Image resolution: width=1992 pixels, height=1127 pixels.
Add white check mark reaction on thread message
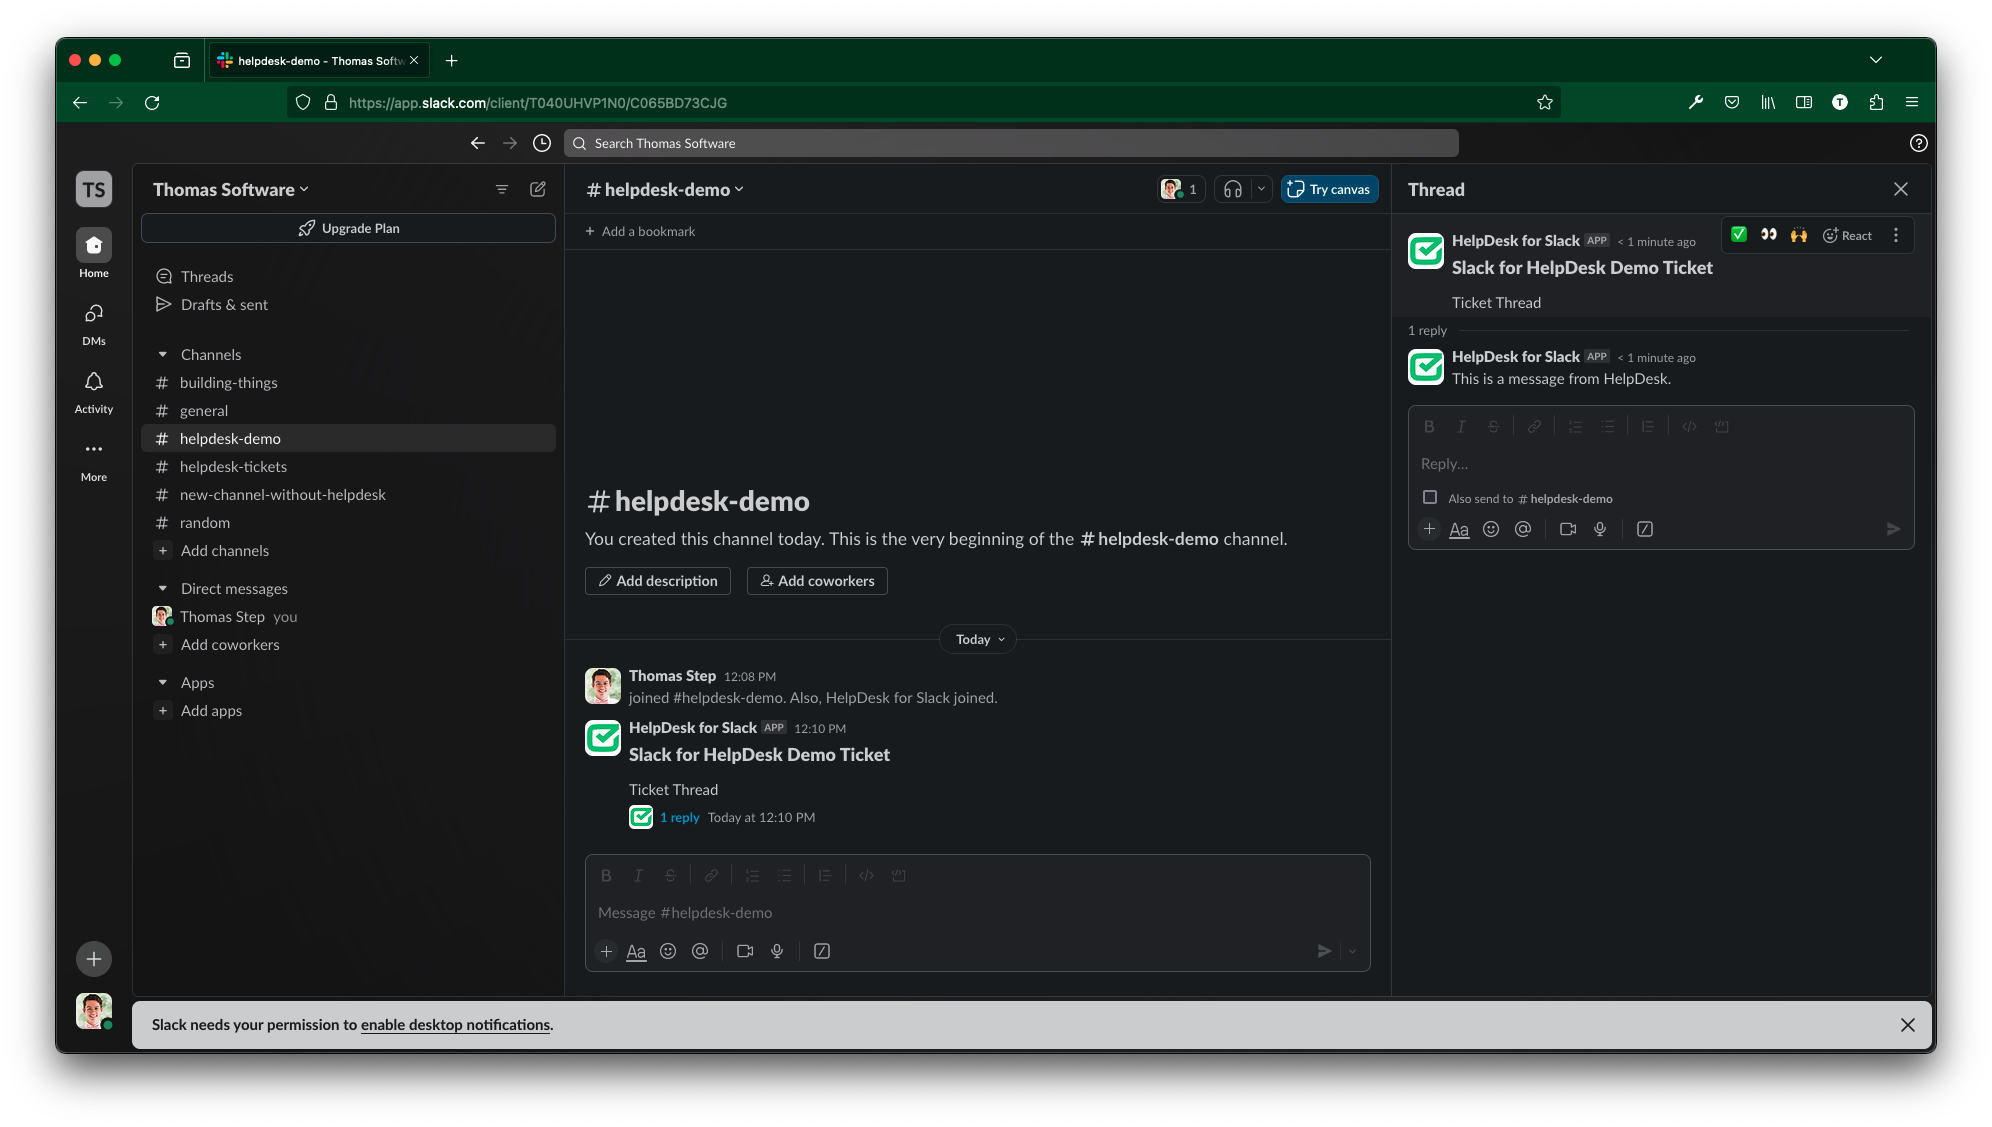[1739, 235]
